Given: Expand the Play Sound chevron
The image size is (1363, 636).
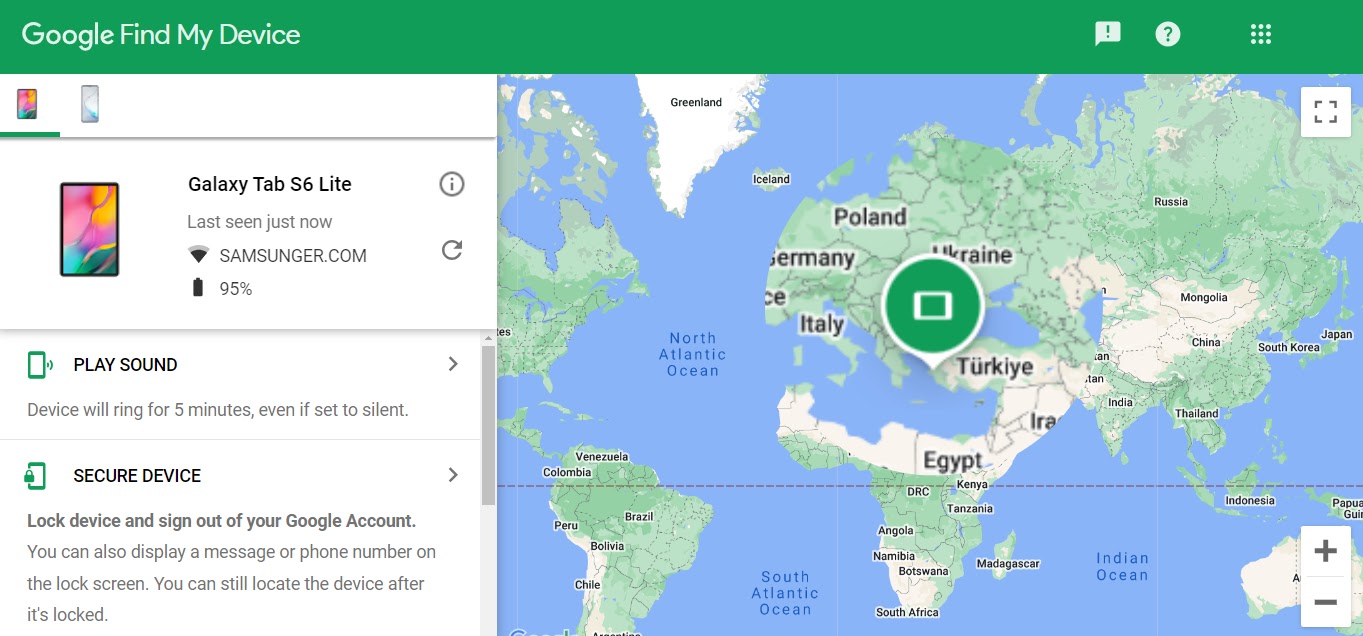Looking at the screenshot, I should click(x=453, y=364).
